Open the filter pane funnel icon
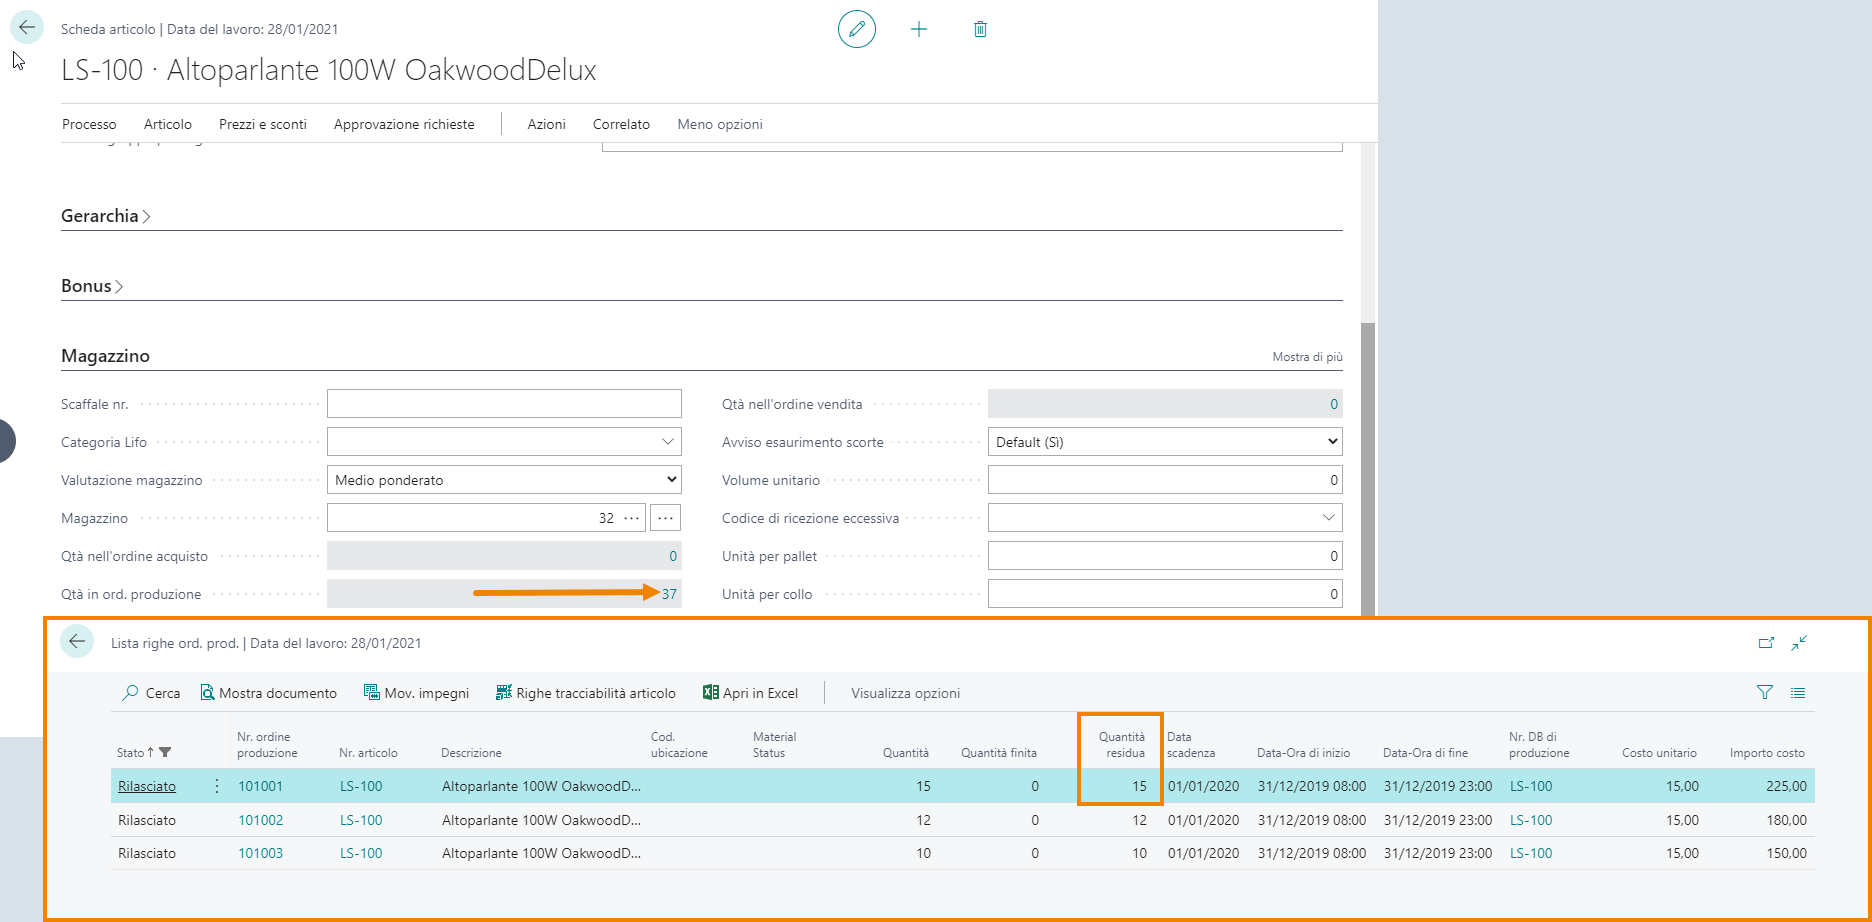Viewport: 1872px width, 922px height. click(1765, 692)
